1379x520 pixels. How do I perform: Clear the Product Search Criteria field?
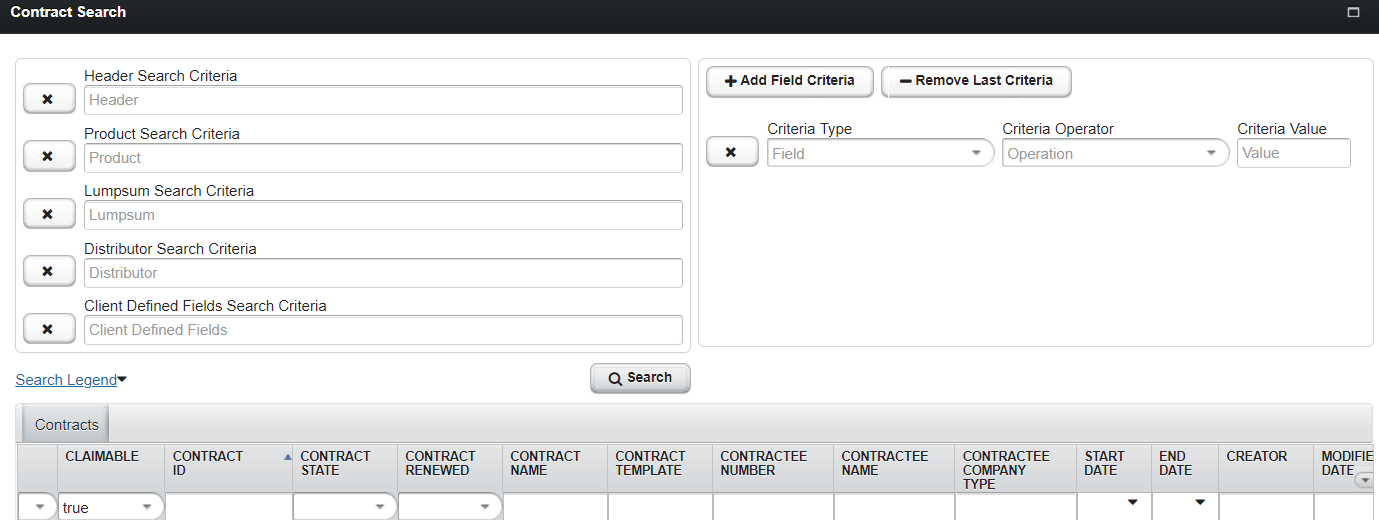point(49,157)
